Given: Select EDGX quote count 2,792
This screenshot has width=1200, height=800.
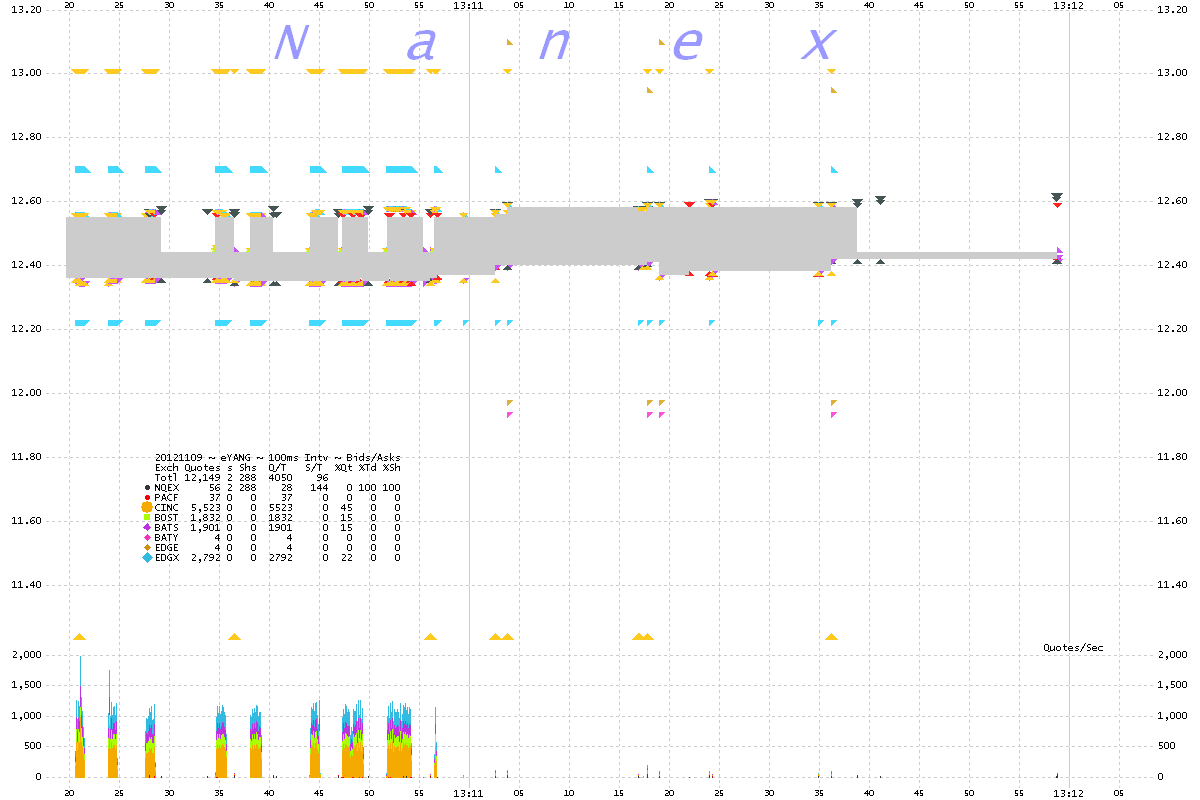Looking at the screenshot, I should coord(206,558).
